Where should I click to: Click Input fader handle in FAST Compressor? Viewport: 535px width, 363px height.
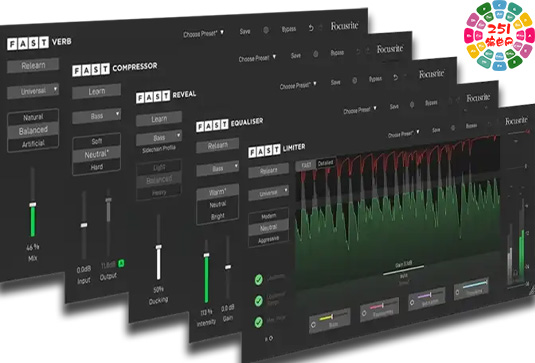84,225
